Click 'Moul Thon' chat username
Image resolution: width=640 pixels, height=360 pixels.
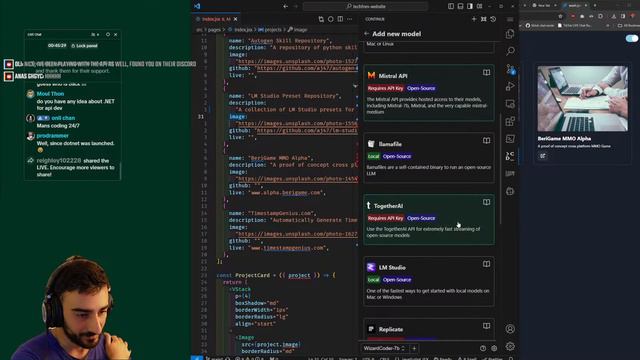point(50,94)
